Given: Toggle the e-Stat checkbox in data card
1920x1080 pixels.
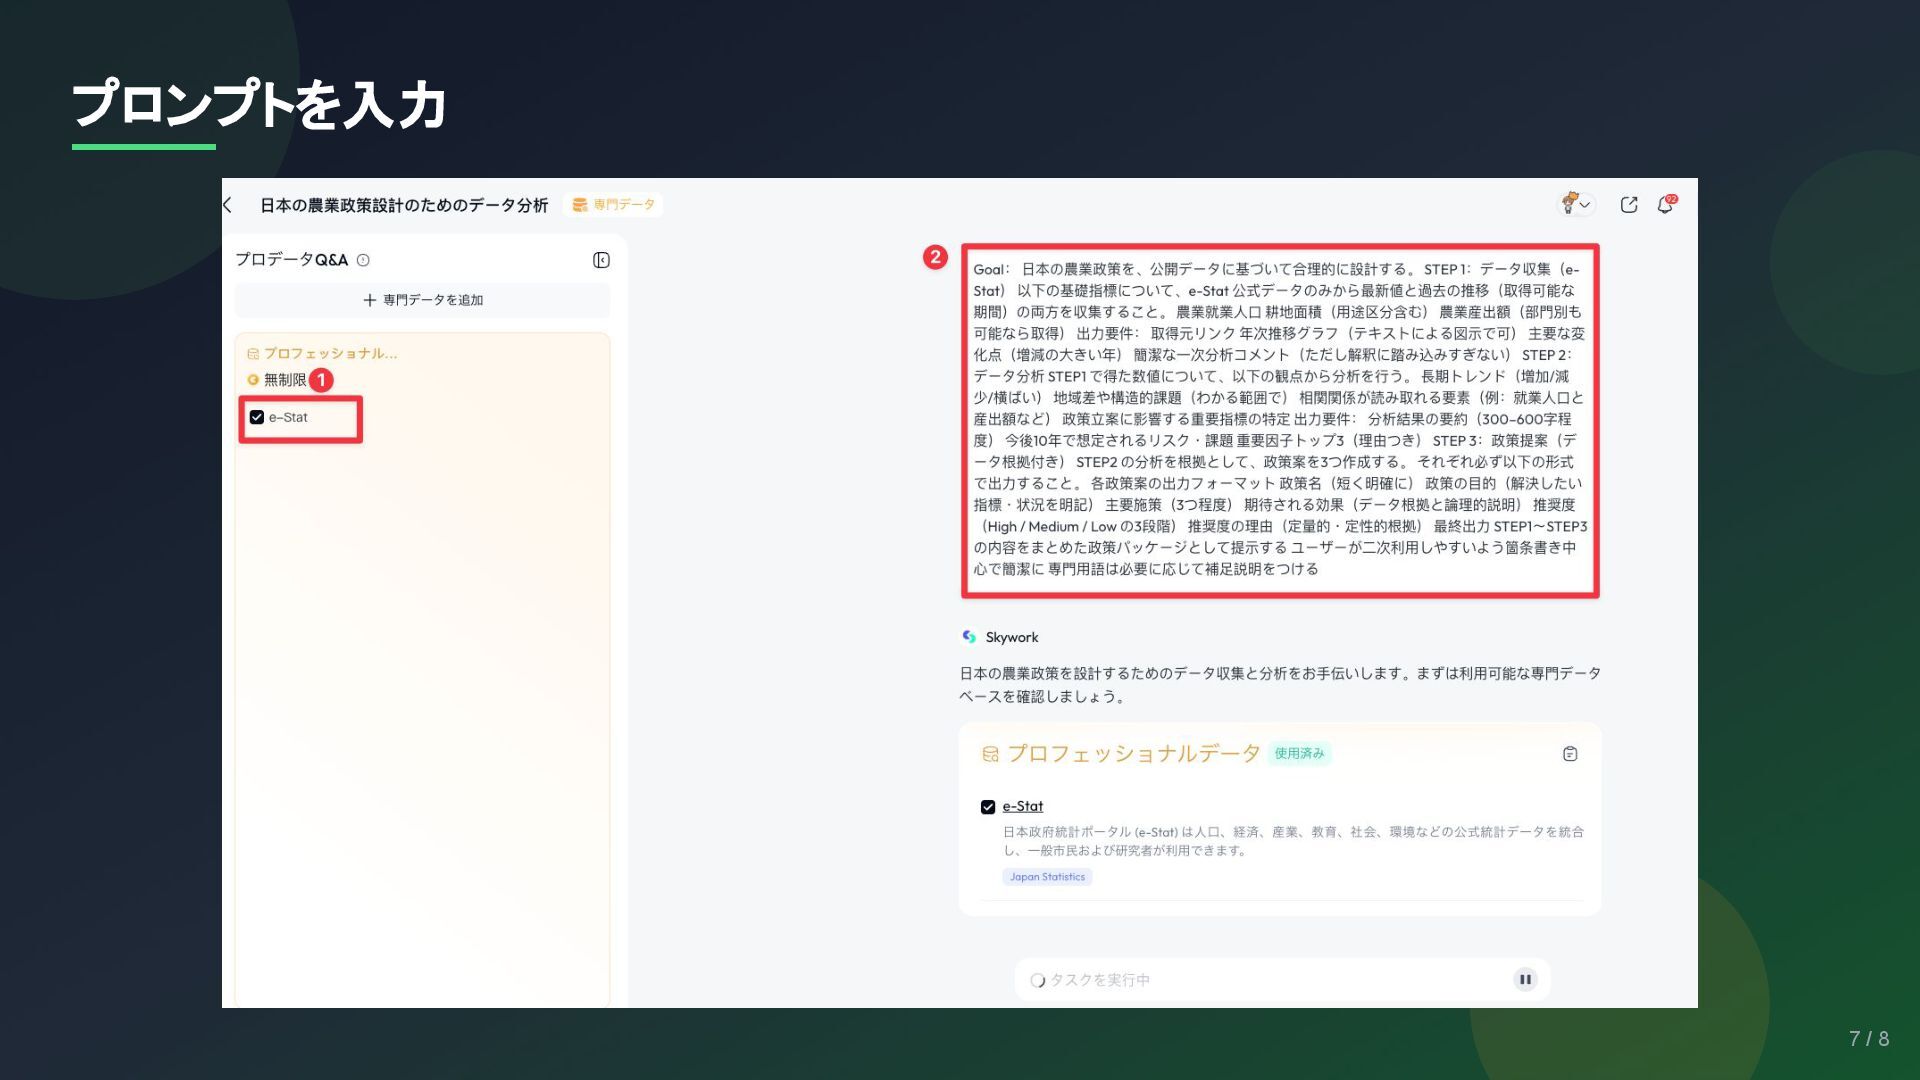Looking at the screenshot, I should pos(988,807).
